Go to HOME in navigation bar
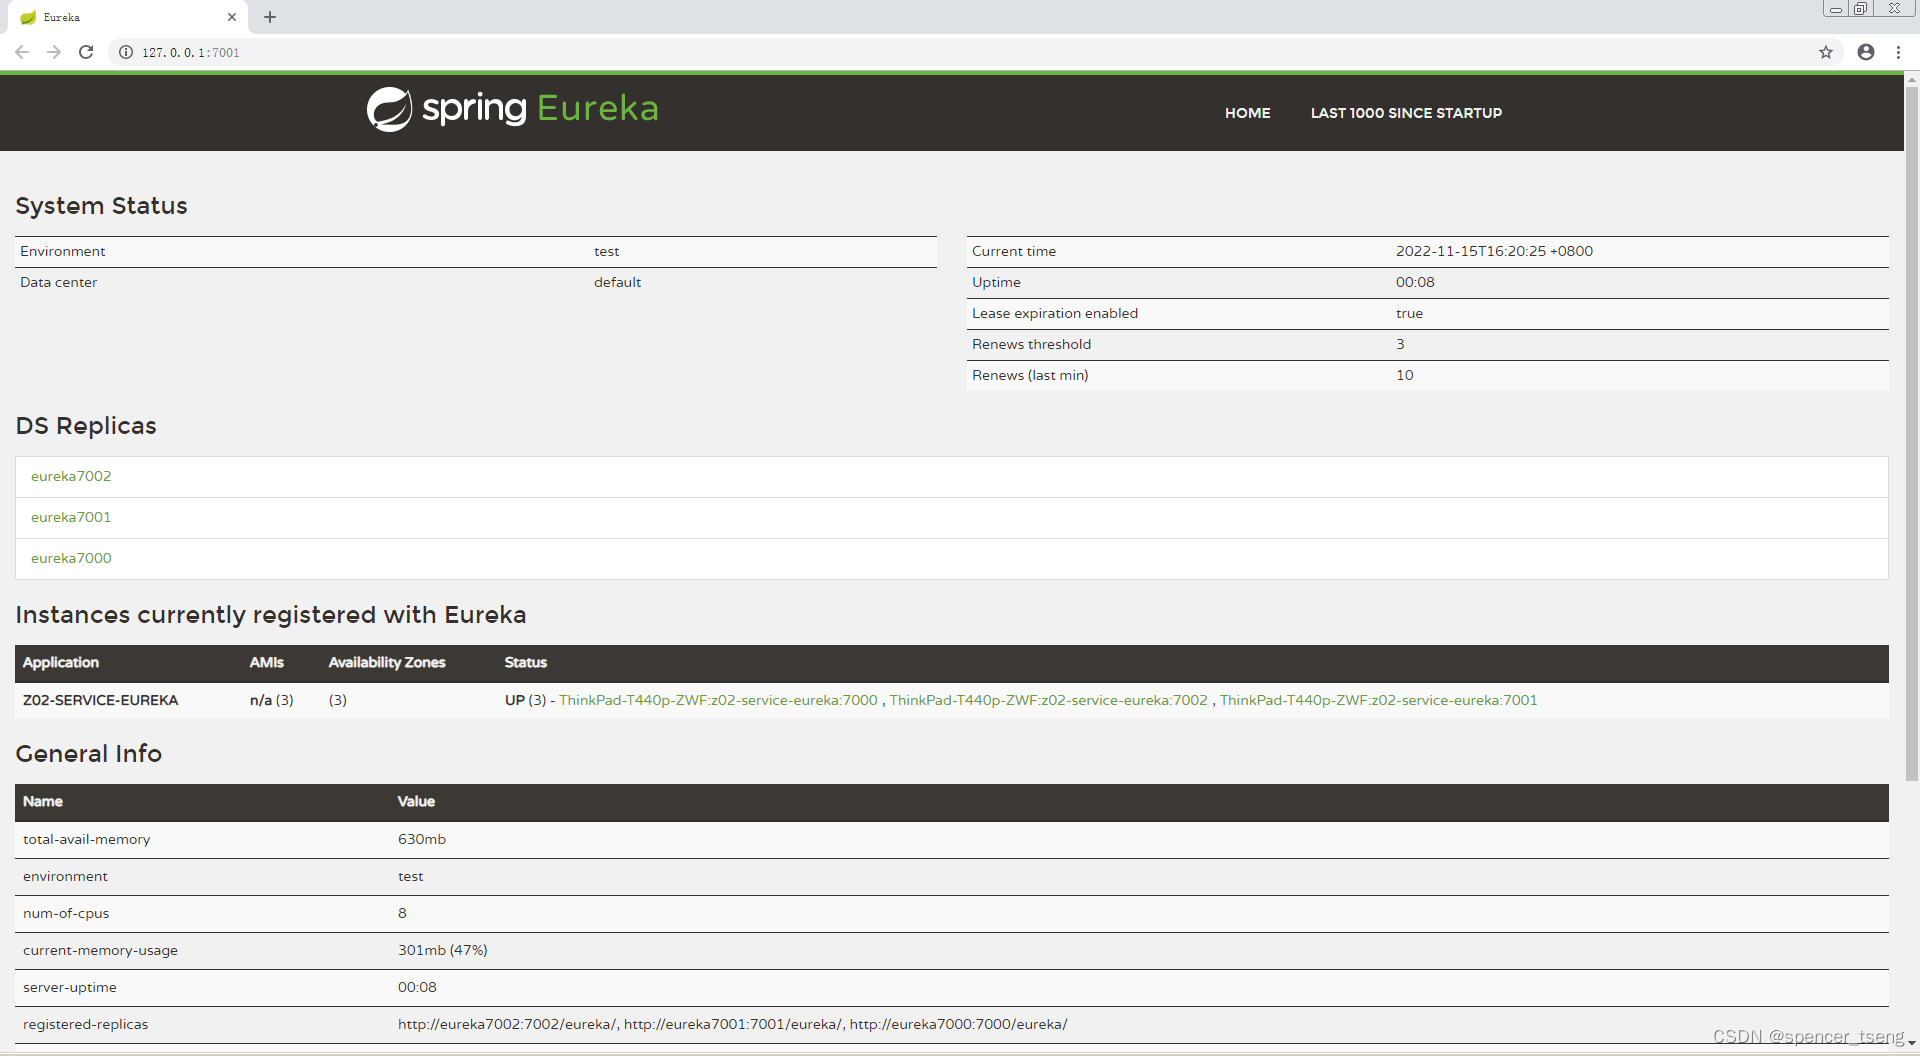This screenshot has height=1056, width=1920. [1248, 113]
